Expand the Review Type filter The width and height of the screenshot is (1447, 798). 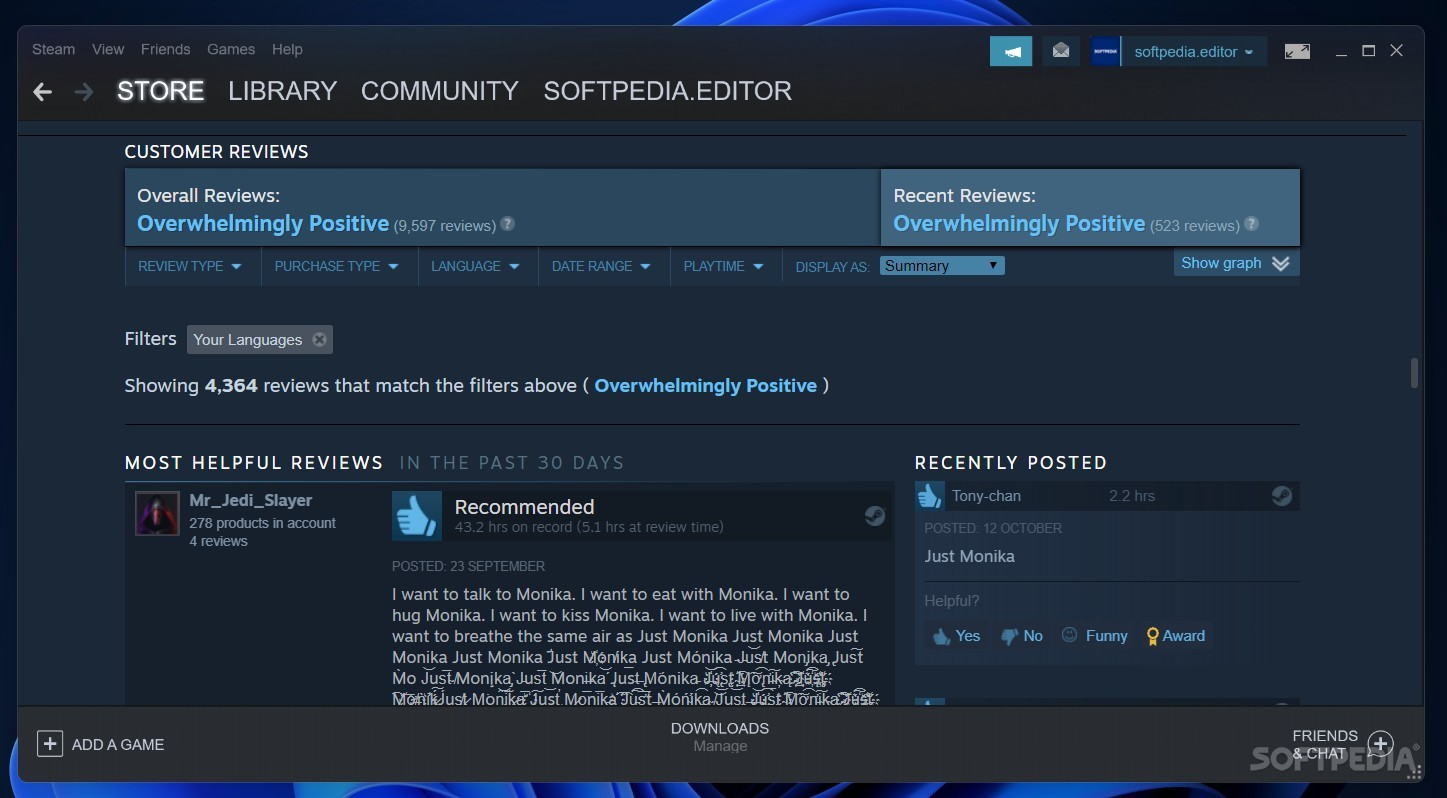(190, 266)
